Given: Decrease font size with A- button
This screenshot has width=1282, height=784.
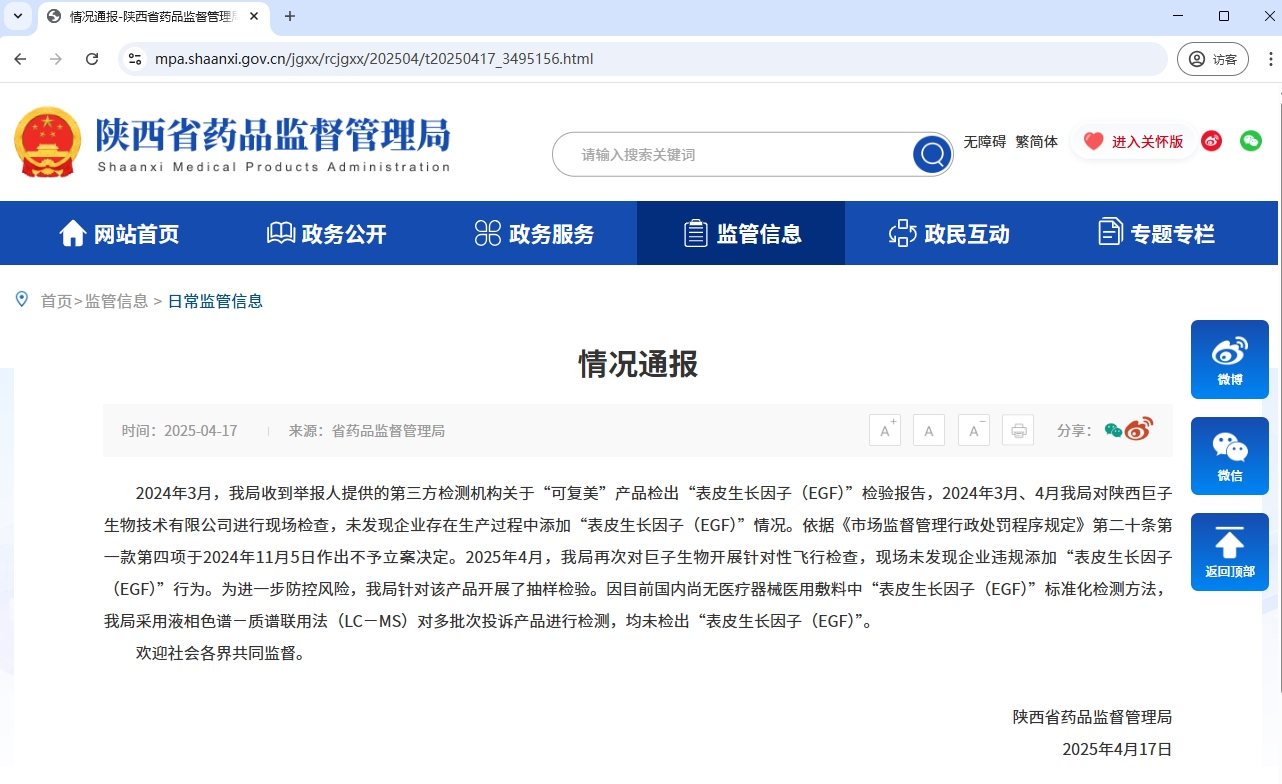Looking at the screenshot, I should [973, 431].
